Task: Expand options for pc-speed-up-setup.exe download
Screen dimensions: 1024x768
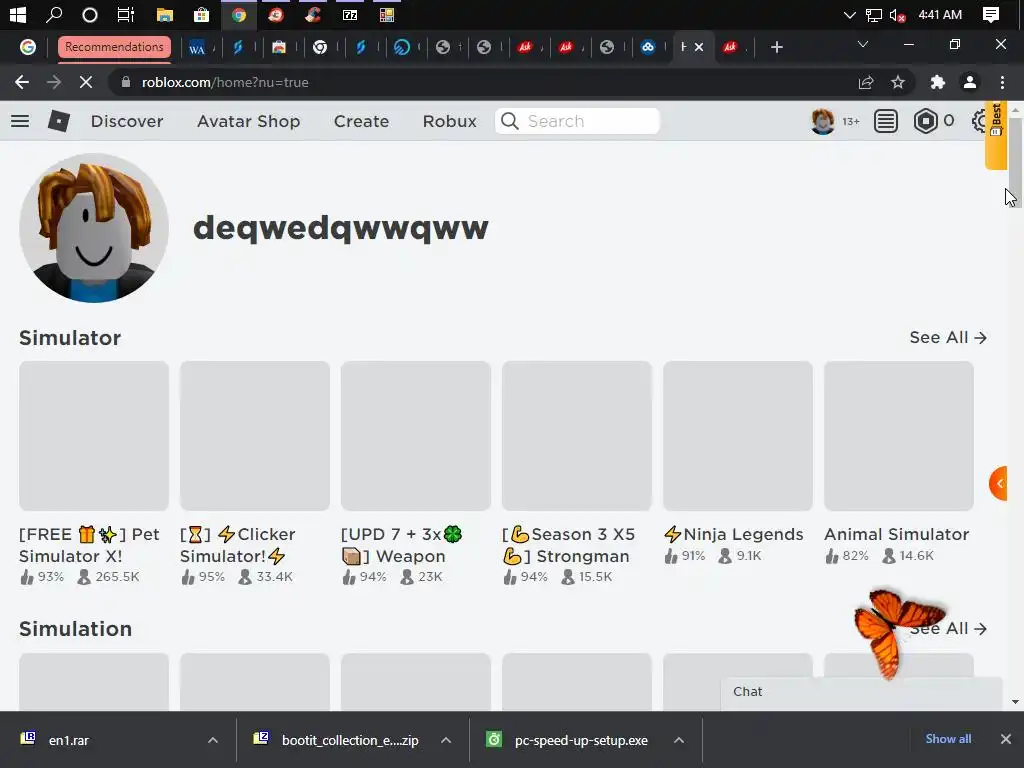Action: 679,740
